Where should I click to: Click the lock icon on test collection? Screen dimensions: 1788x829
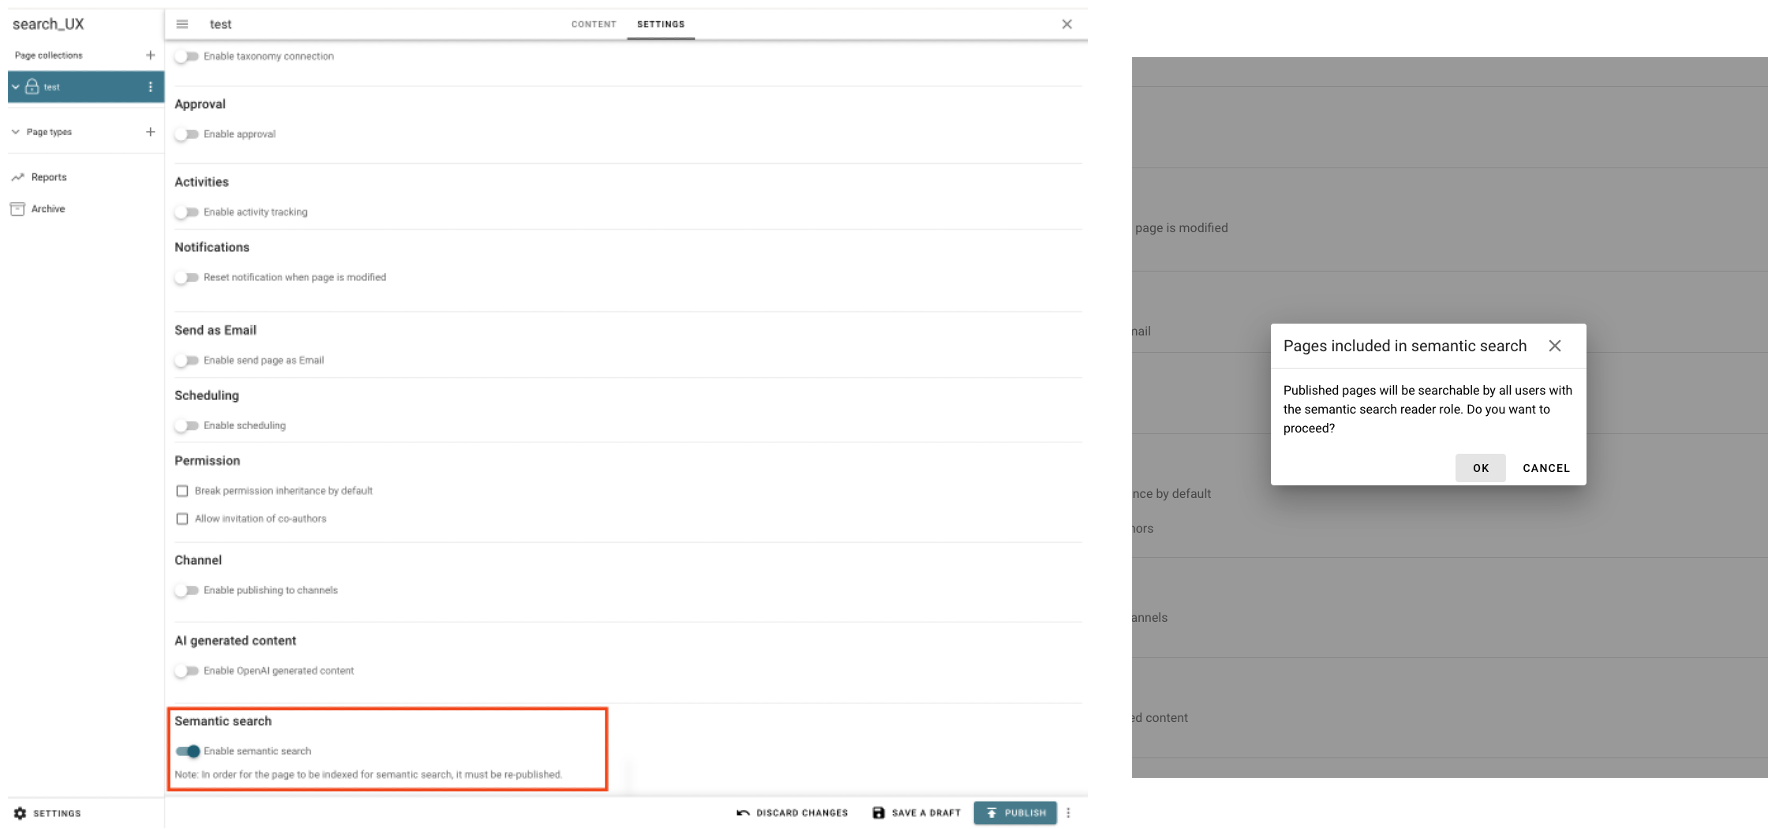(32, 87)
